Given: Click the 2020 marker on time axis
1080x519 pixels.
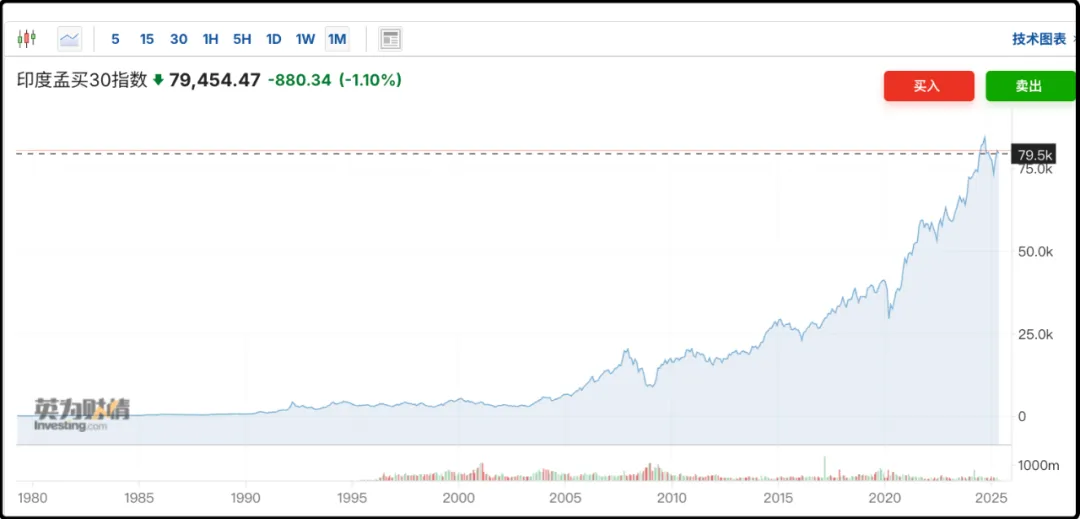Looking at the screenshot, I should pyautogui.click(x=884, y=497).
